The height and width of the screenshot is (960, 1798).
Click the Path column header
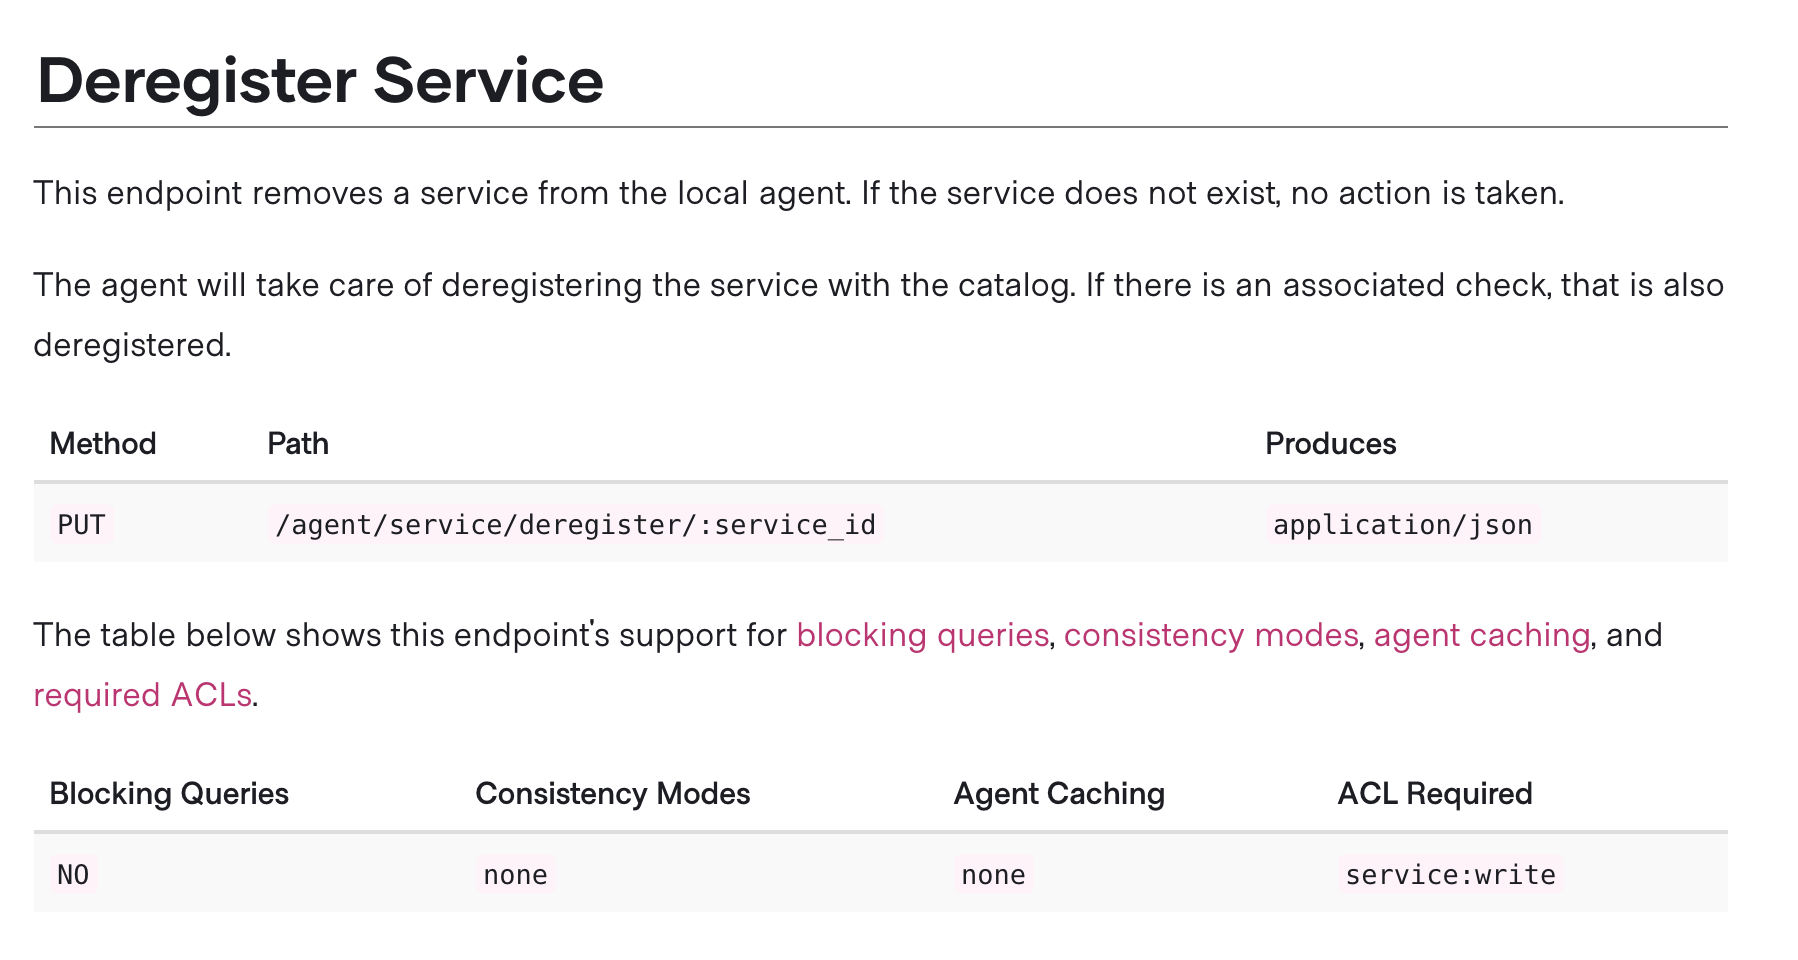298,443
